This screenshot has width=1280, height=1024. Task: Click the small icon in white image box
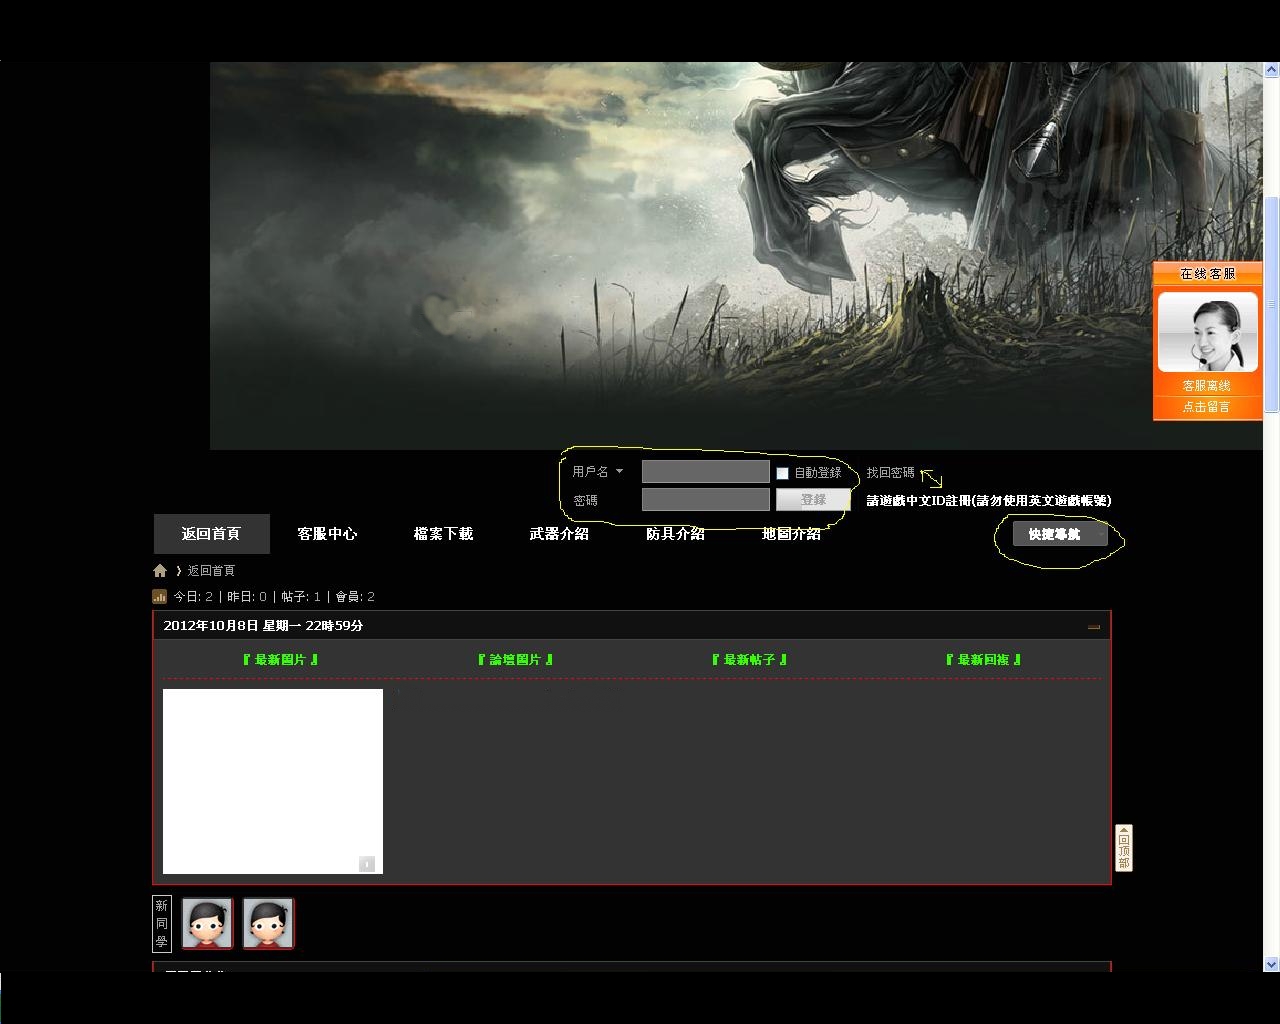(367, 864)
